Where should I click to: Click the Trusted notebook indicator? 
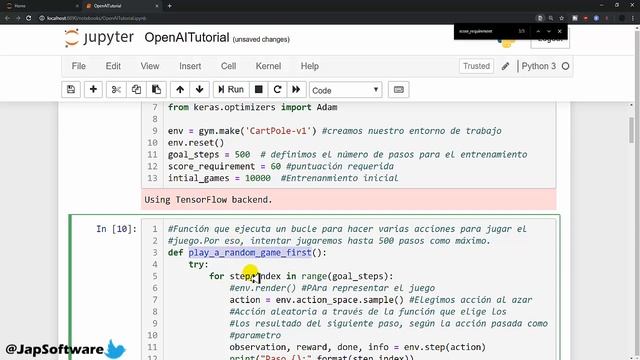point(476,66)
